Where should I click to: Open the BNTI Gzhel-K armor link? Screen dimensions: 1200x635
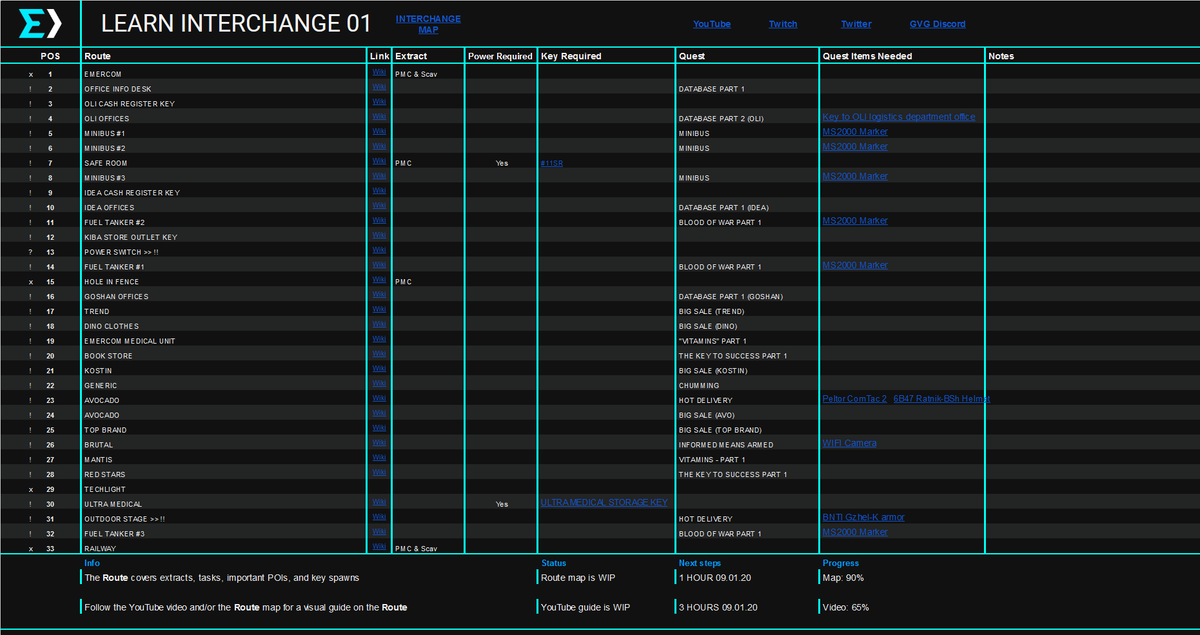864,517
